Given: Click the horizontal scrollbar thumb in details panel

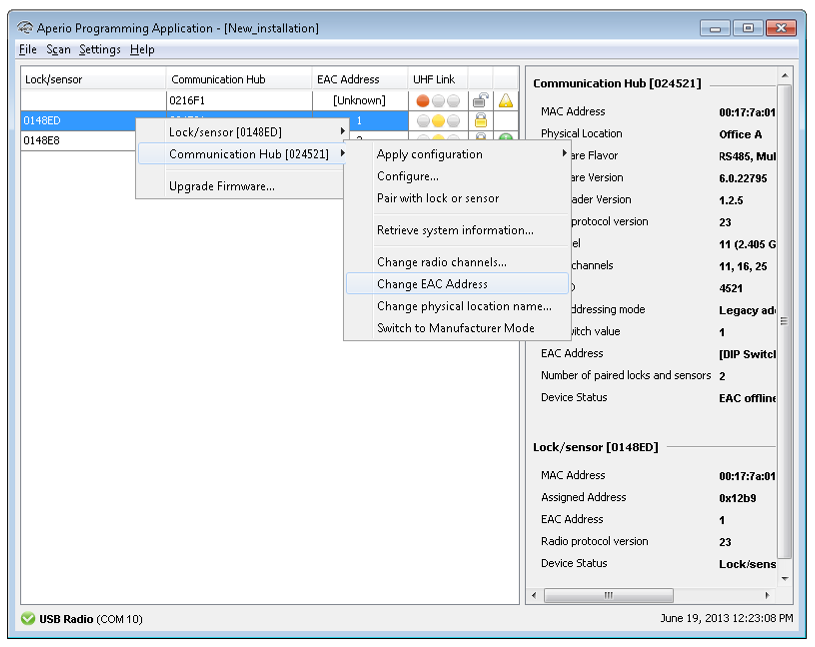Looking at the screenshot, I should [x=609, y=595].
